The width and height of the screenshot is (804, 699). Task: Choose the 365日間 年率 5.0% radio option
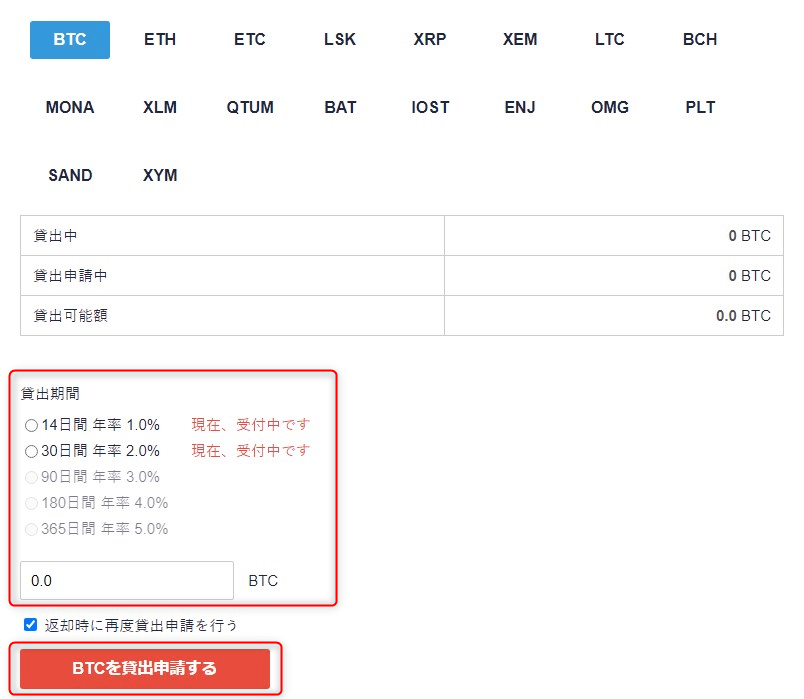[x=31, y=529]
